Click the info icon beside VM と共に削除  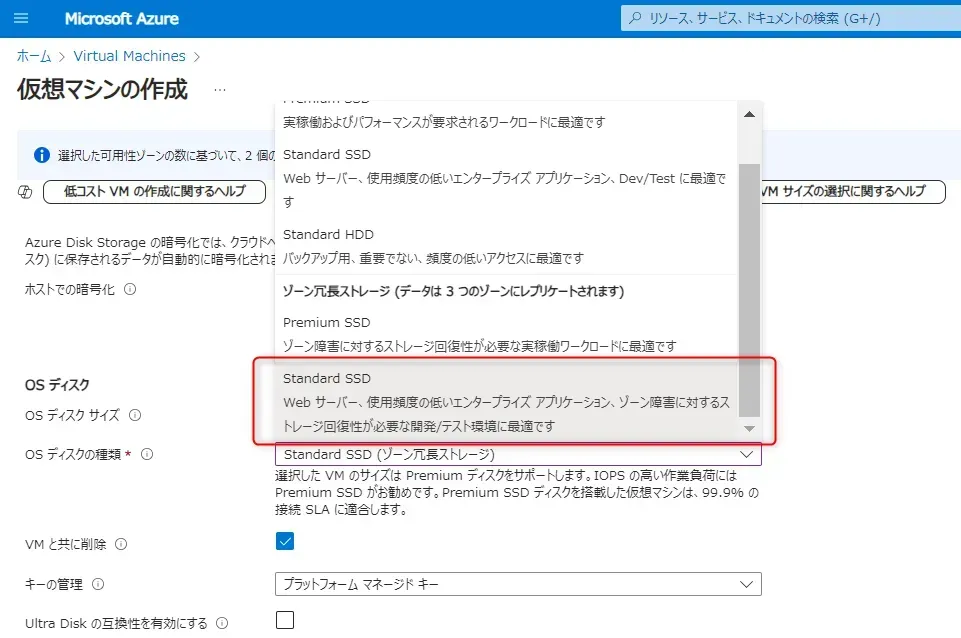click(121, 545)
